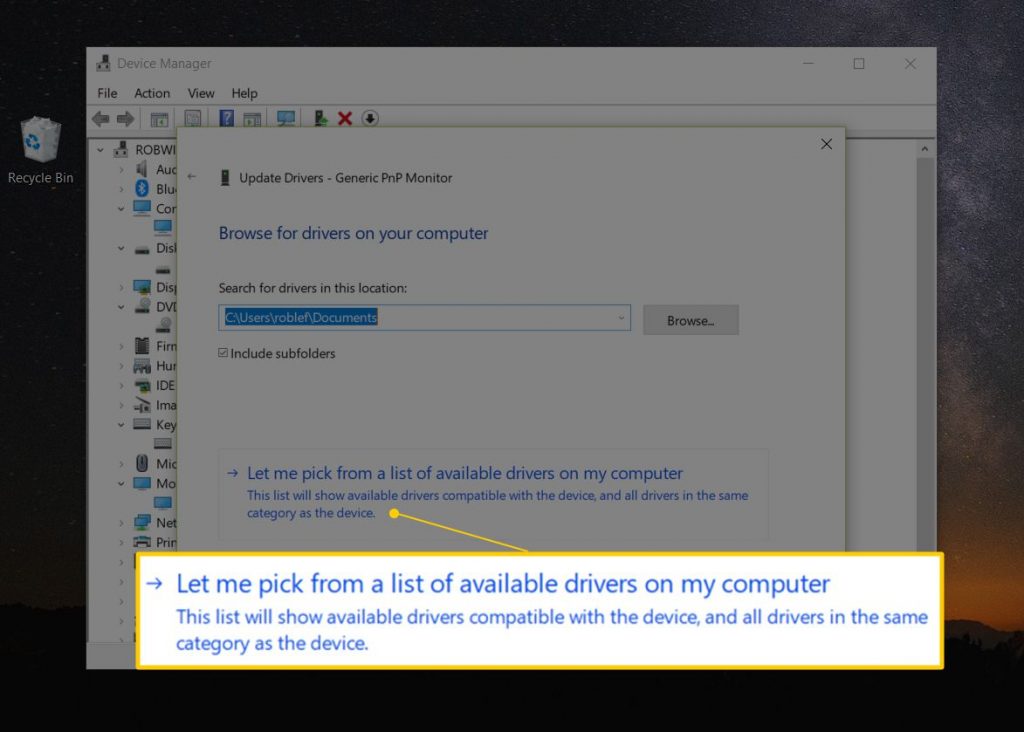This screenshot has width=1024, height=732.
Task: Select the ROBWI computer name tree item
Action: pyautogui.click(x=155, y=150)
